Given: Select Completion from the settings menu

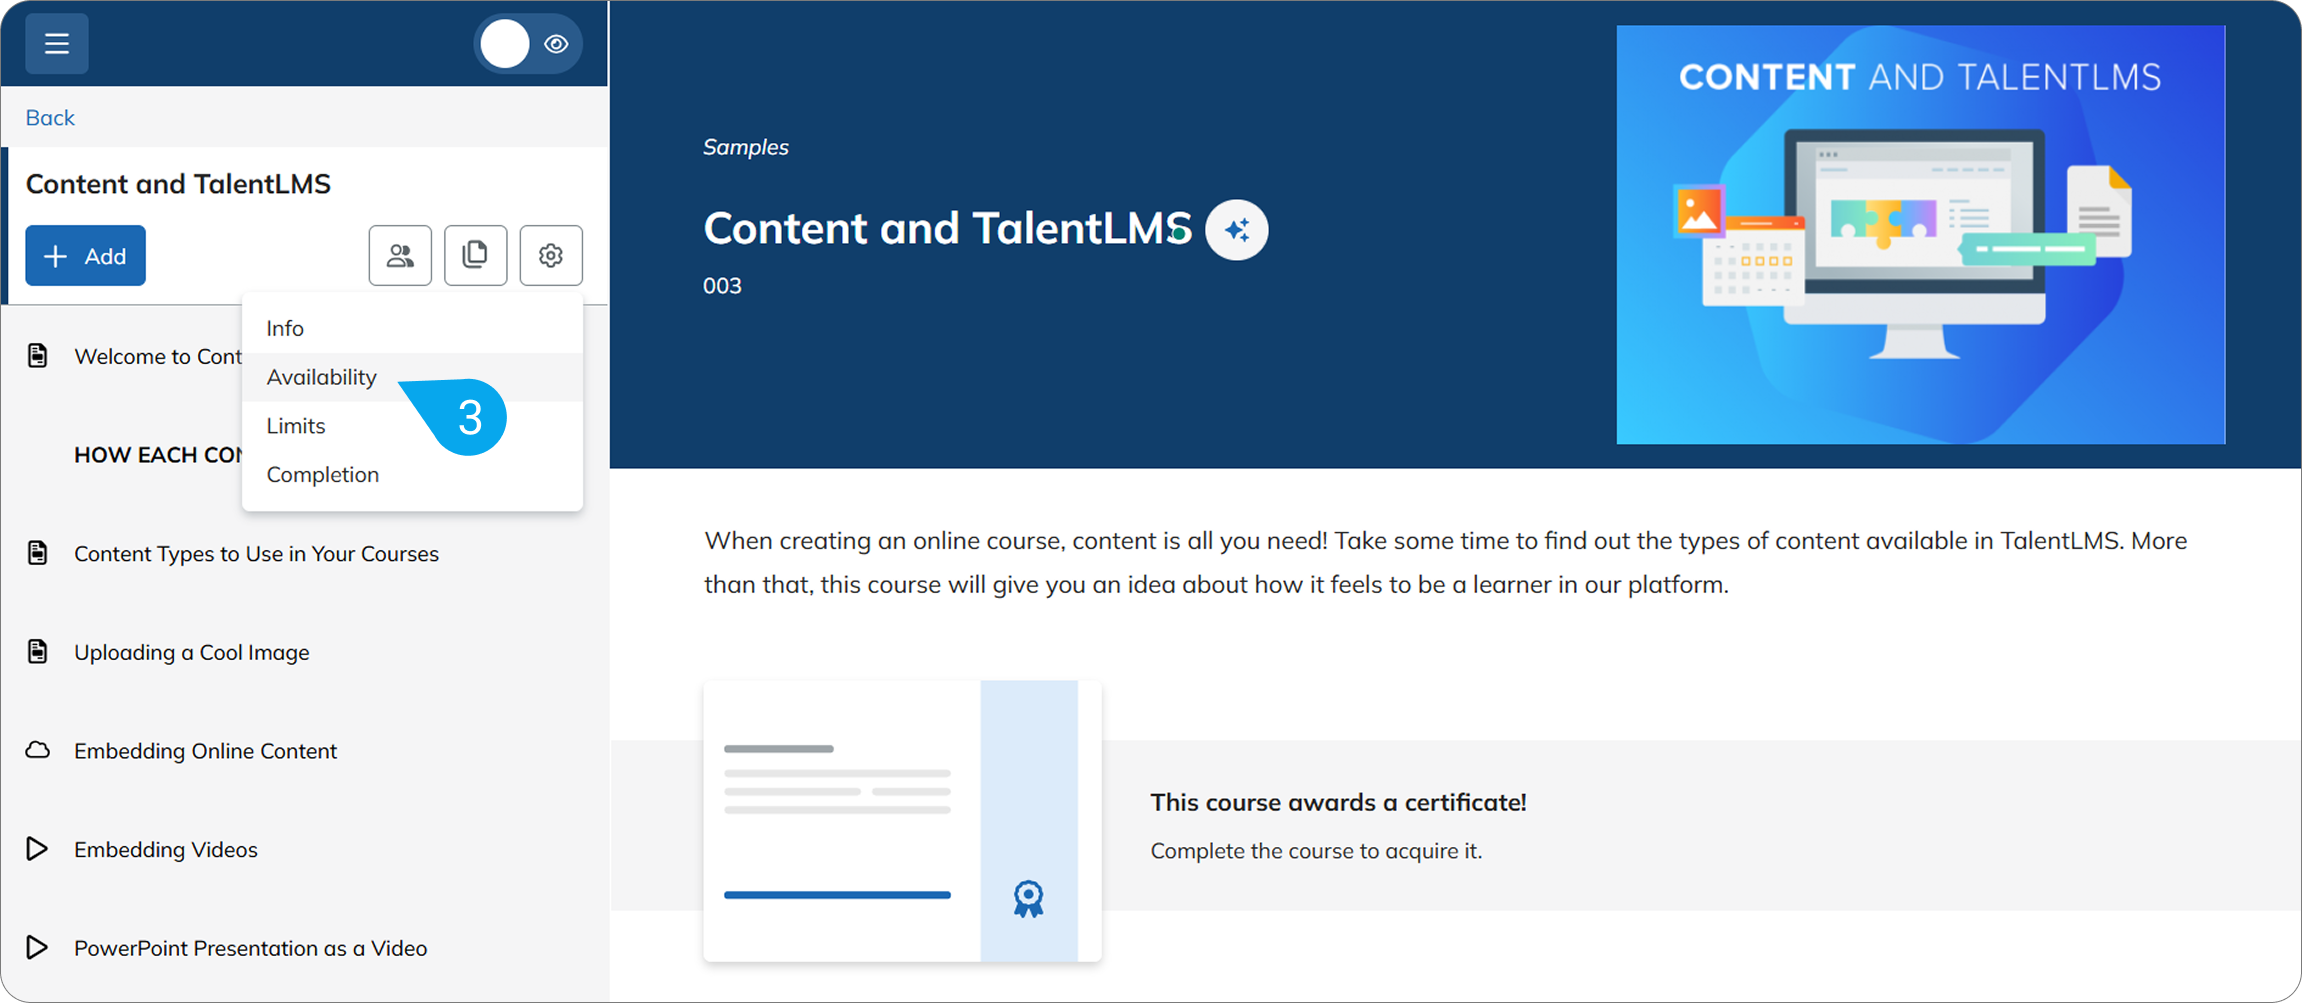Looking at the screenshot, I should click(412, 475).
